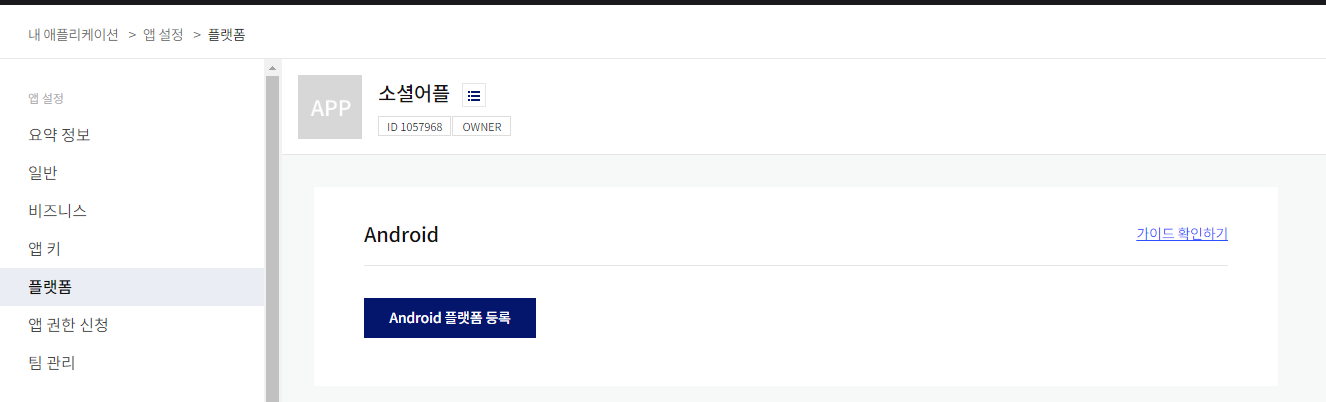The image size is (1326, 402).
Task: Click the 플랫폼 breadcrumb item
Action: tap(226, 34)
